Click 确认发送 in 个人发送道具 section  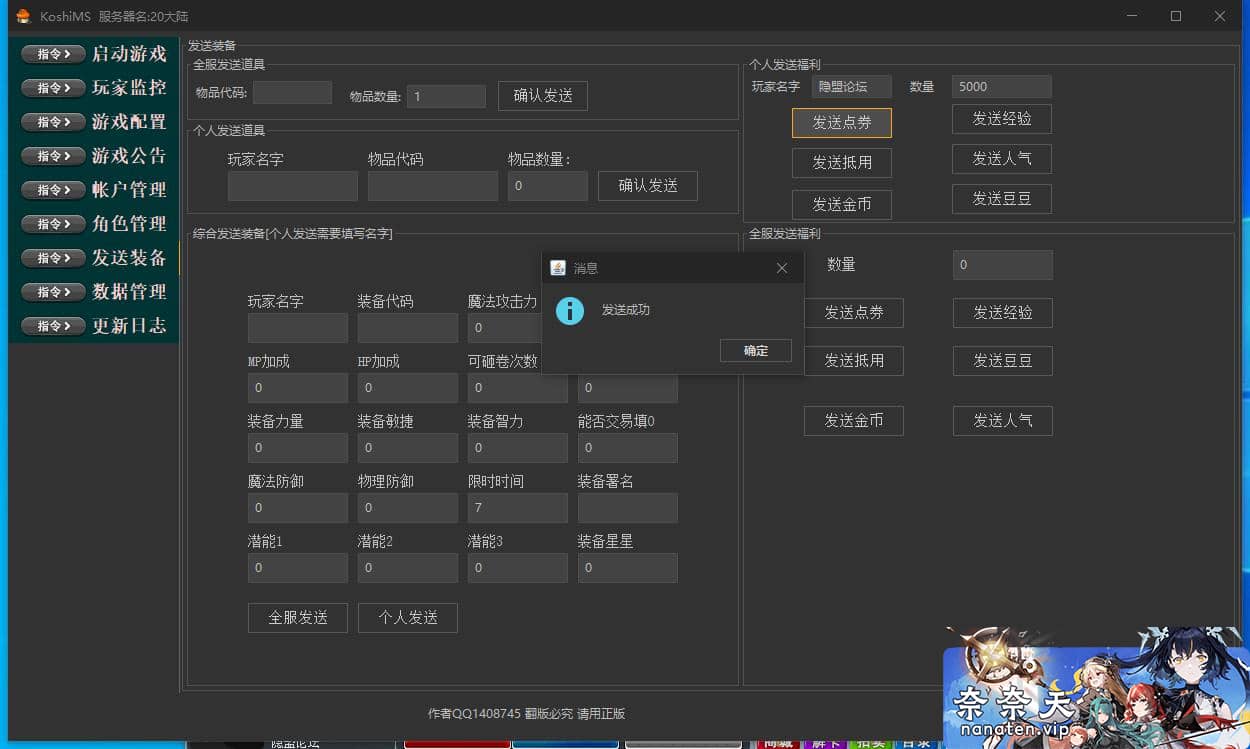pos(648,186)
